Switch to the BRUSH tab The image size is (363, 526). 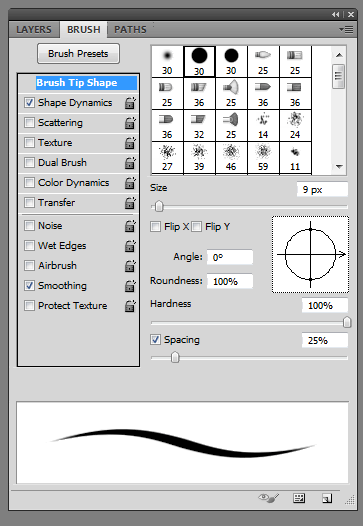click(x=84, y=30)
